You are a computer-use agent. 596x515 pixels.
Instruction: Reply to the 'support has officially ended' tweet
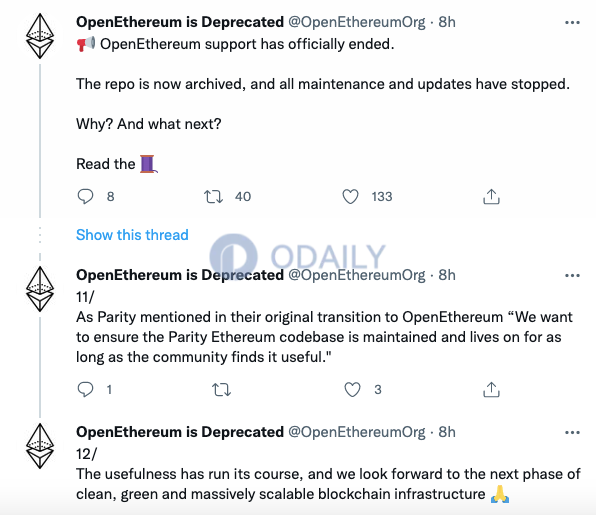tap(85, 196)
